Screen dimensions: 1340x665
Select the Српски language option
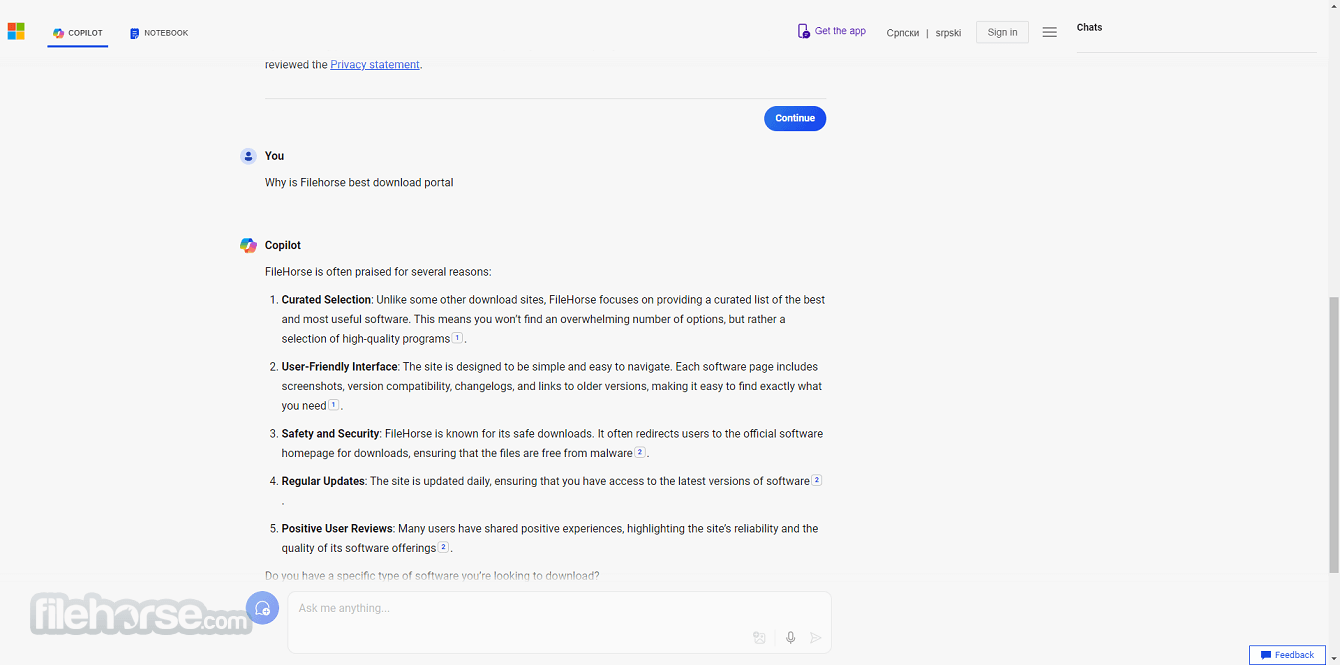[x=902, y=33]
